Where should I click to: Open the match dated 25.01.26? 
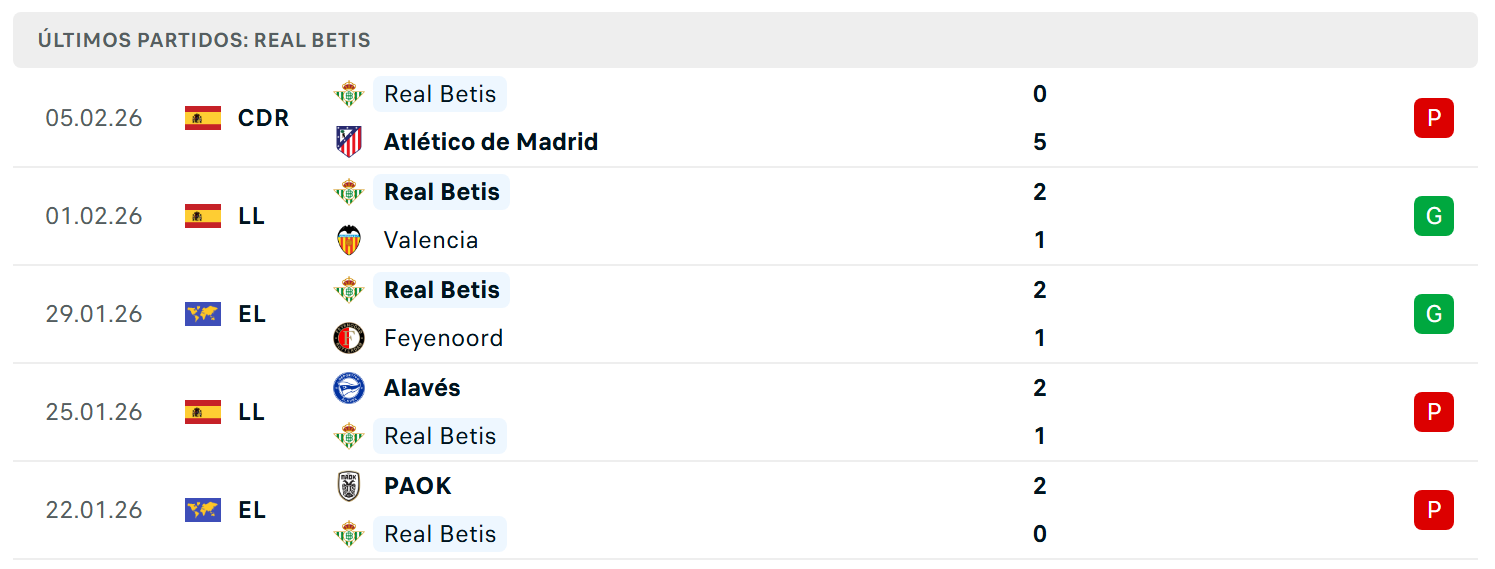tap(745, 412)
